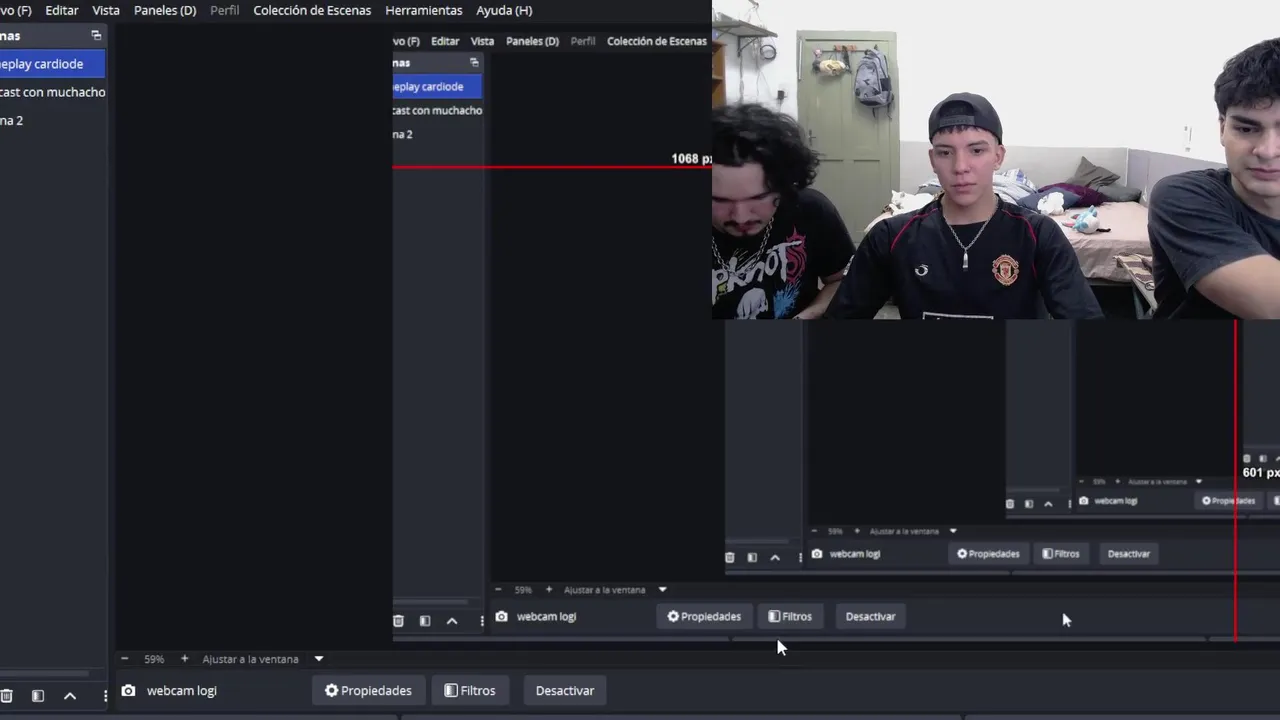Click the outer 'Ajustar a la ventana' label
Viewport: 1280px width, 720px height.
click(251, 660)
